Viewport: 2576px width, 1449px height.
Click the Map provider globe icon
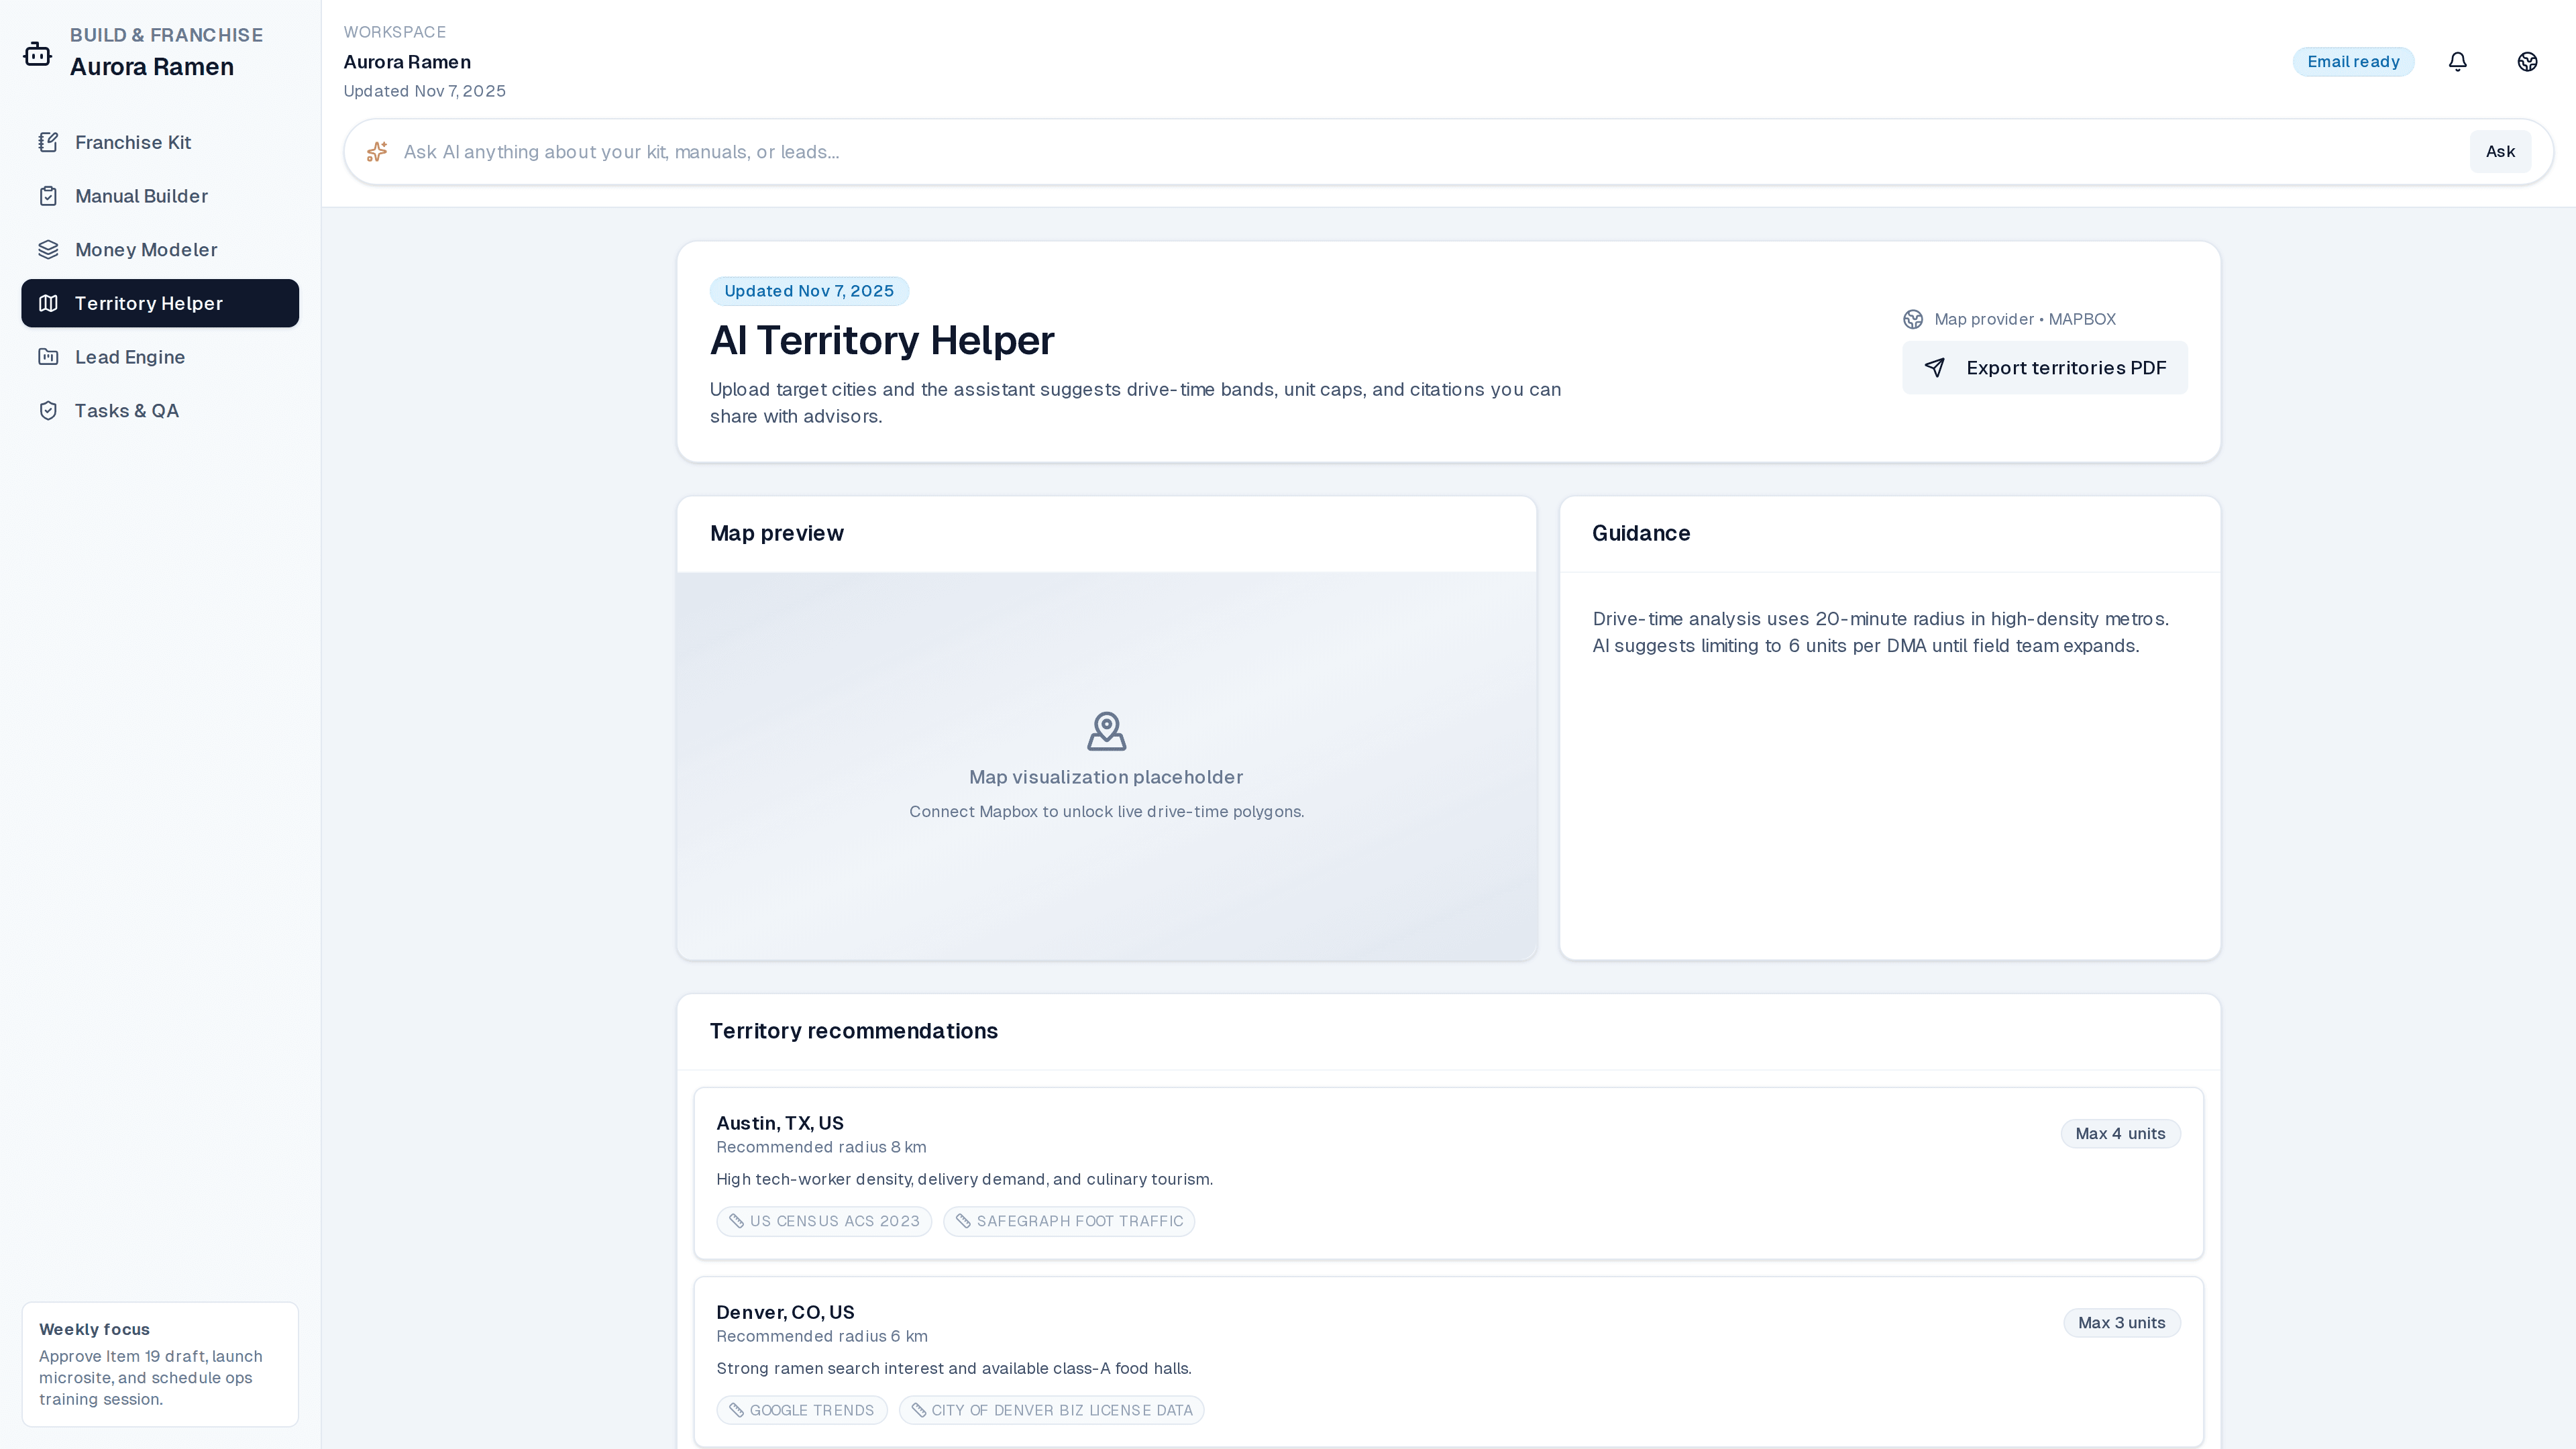[1912, 319]
